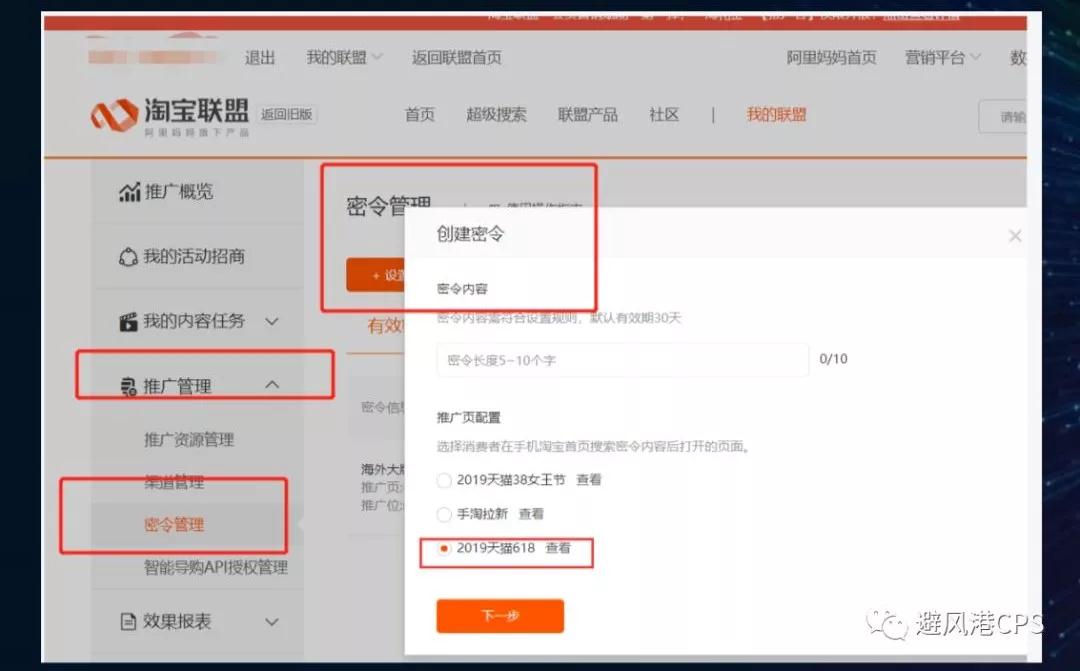The image size is (1080, 671).
Task: Open 超级搜索 in main navigation
Action: tap(496, 114)
